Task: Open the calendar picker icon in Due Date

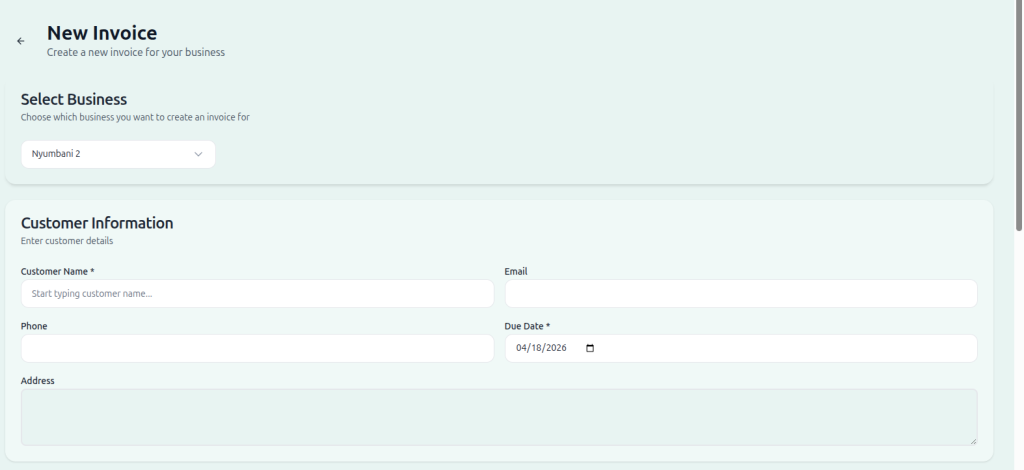Action: pos(590,349)
